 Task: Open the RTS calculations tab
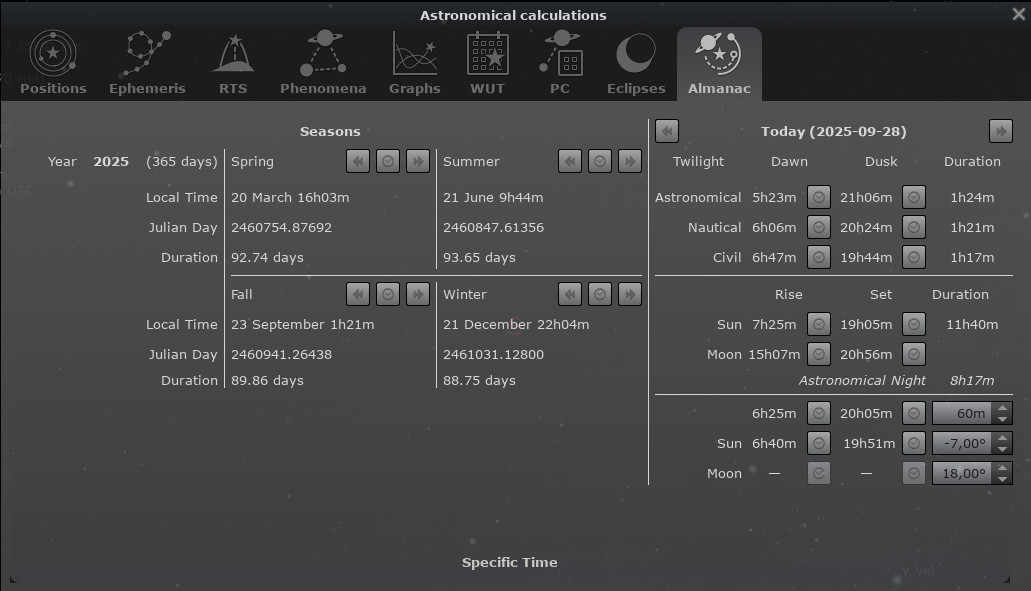(x=233, y=64)
